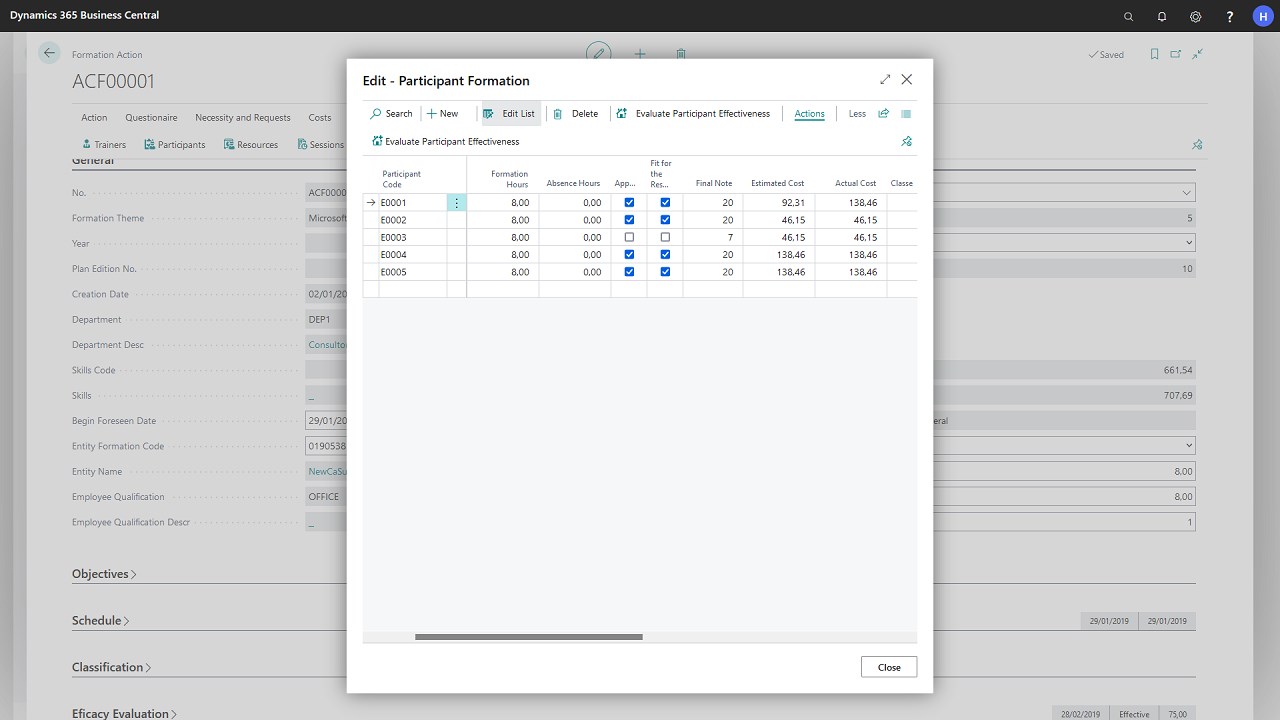Open search from the top bar magnifier
1280x720 pixels.
pos(1129,16)
